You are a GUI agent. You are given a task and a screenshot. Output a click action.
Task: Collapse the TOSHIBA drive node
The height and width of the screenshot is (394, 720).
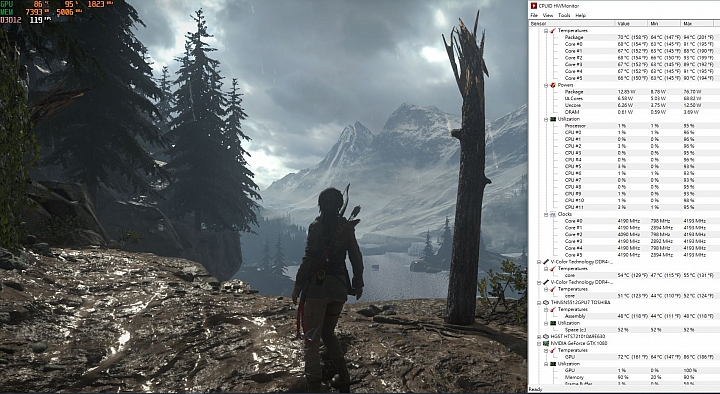(x=539, y=303)
